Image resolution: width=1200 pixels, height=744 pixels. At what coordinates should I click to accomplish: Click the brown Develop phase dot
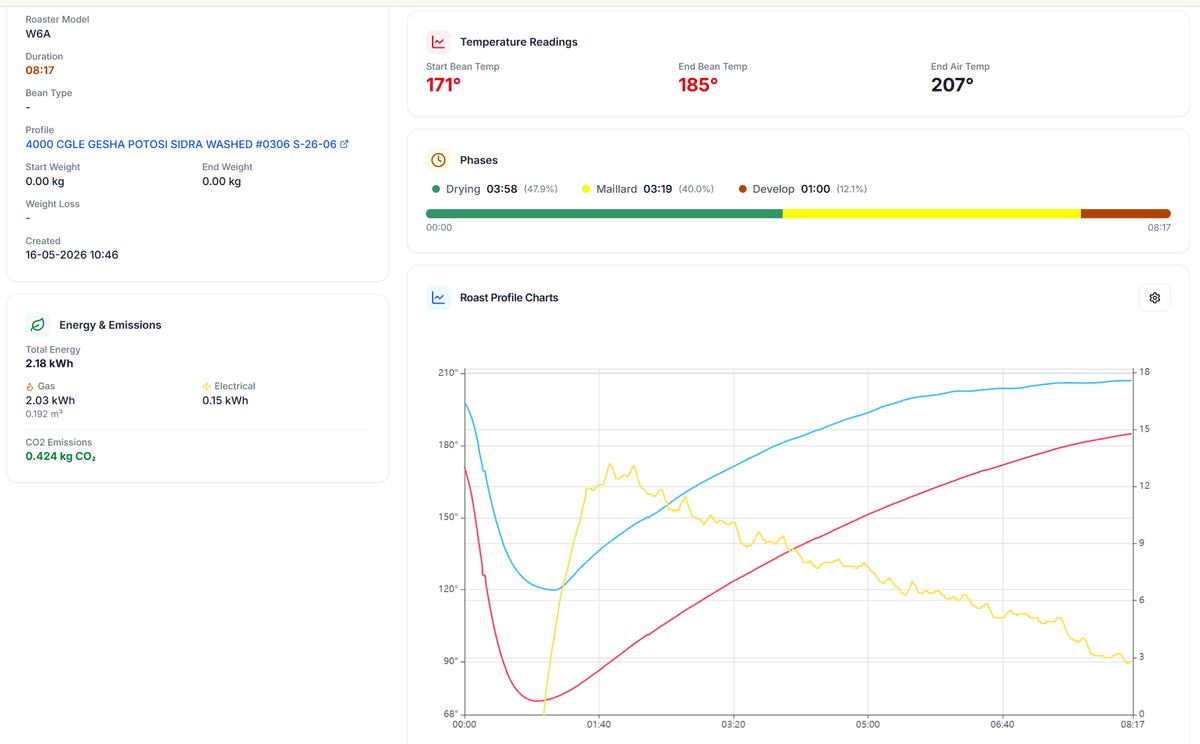click(x=743, y=189)
